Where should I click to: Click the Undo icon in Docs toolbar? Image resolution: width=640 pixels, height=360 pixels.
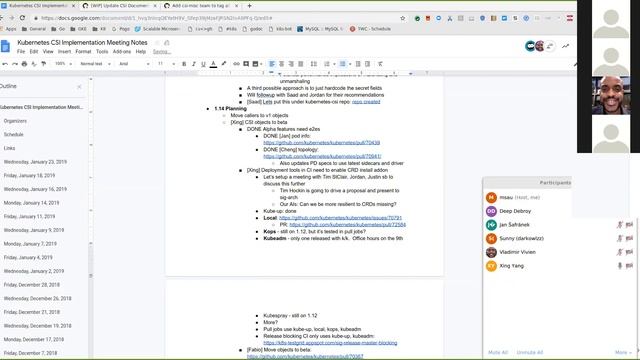tap(5, 64)
